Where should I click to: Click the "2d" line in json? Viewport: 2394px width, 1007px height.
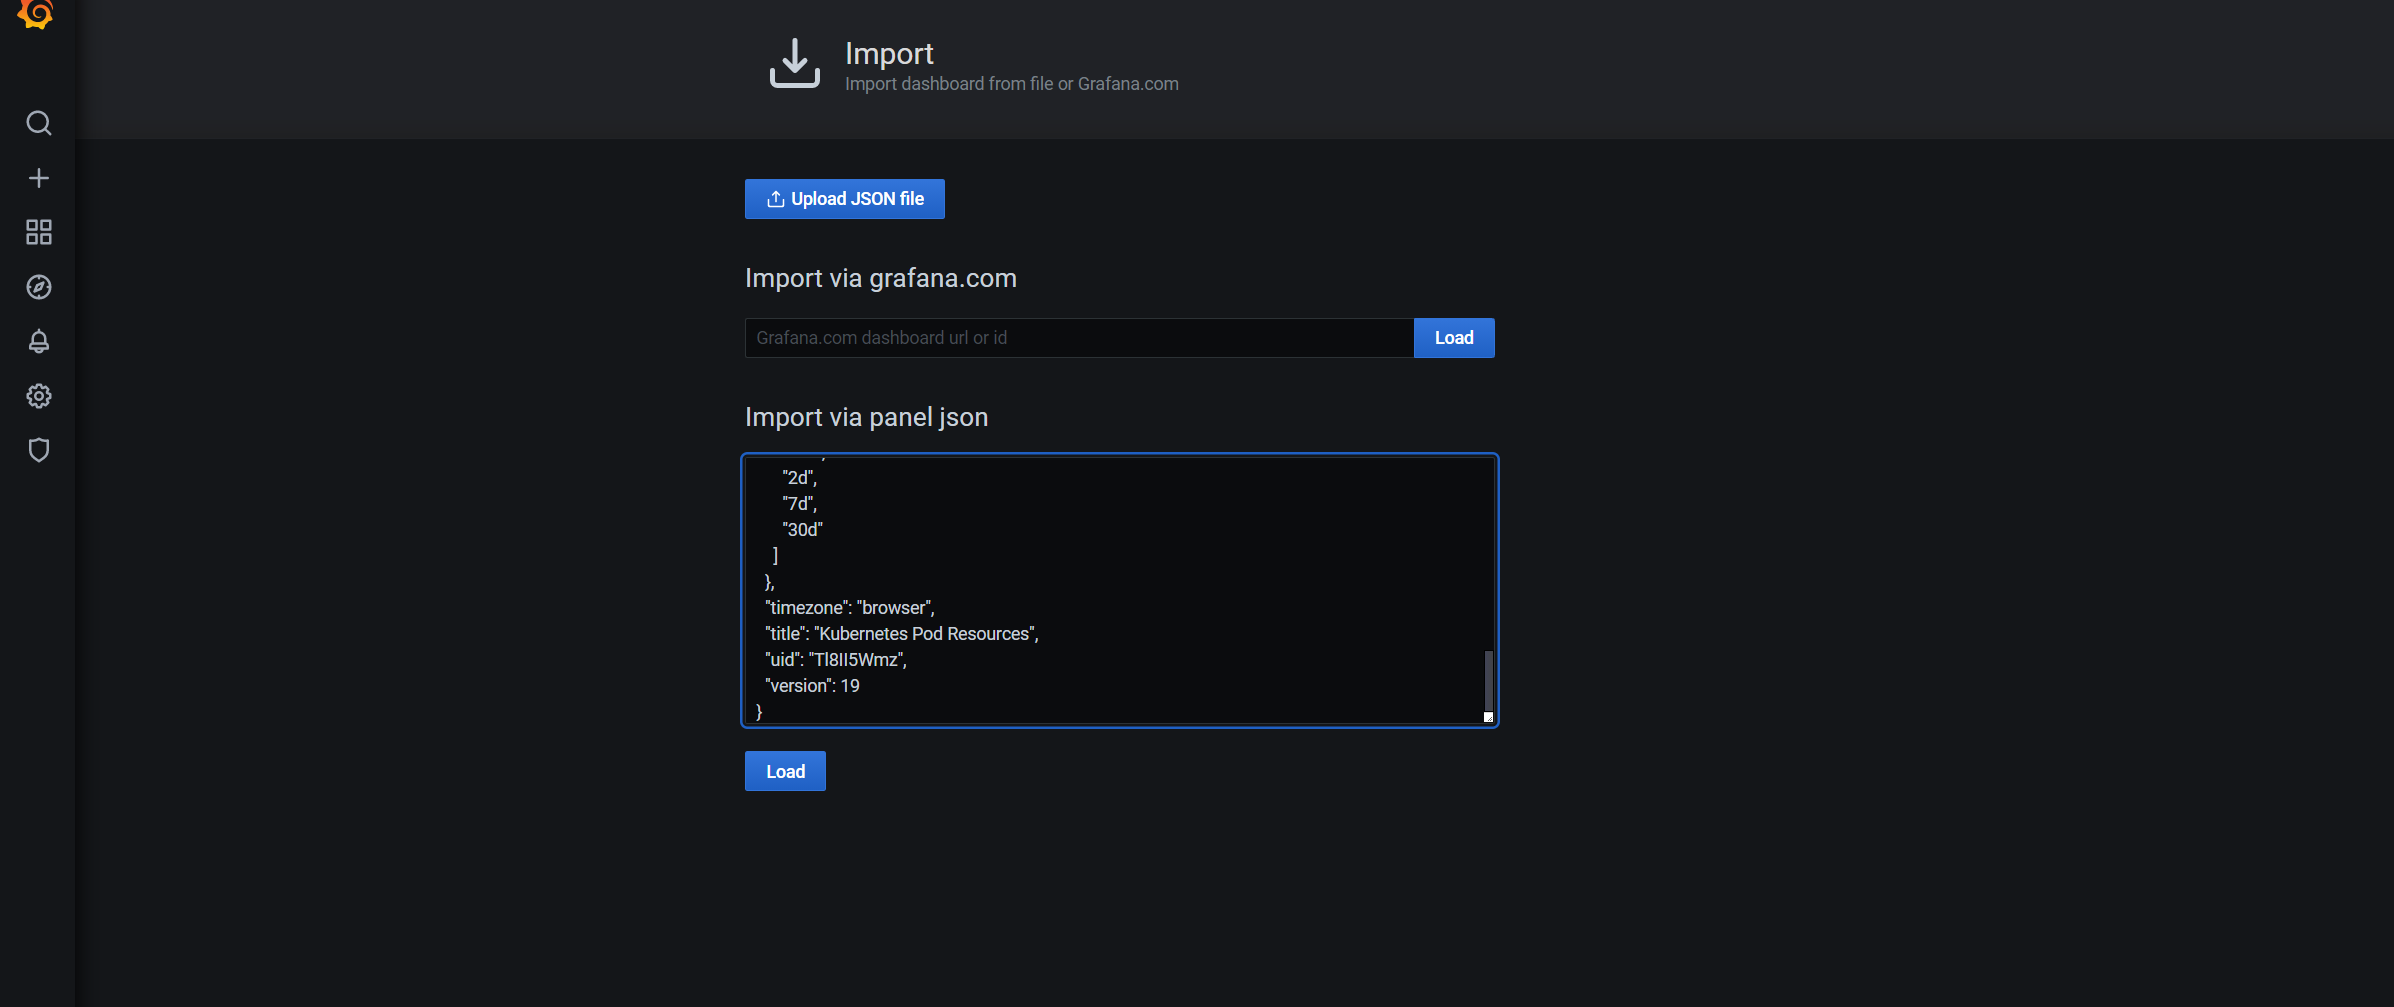799,478
